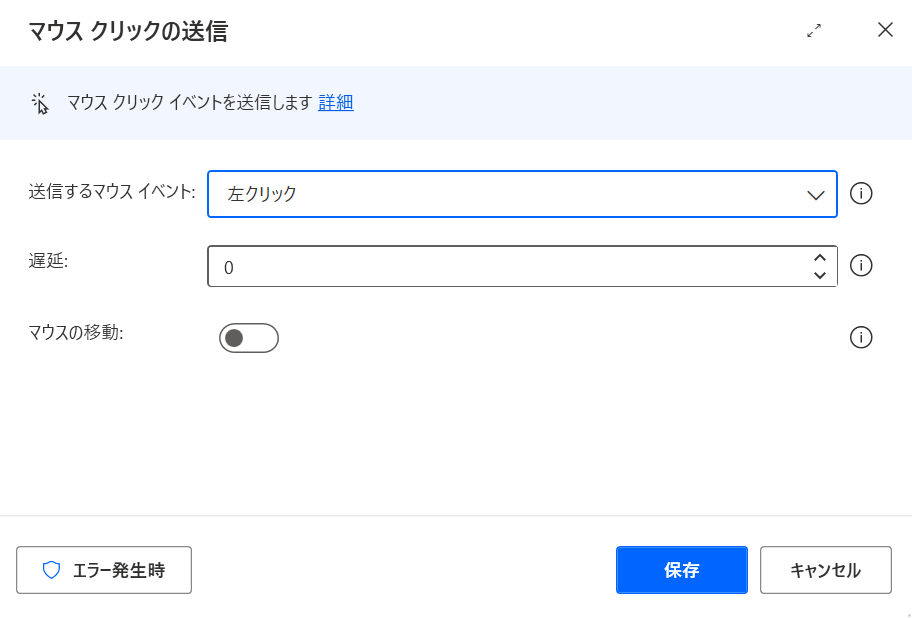Enable the マウスの移動 toggle

point(249,338)
